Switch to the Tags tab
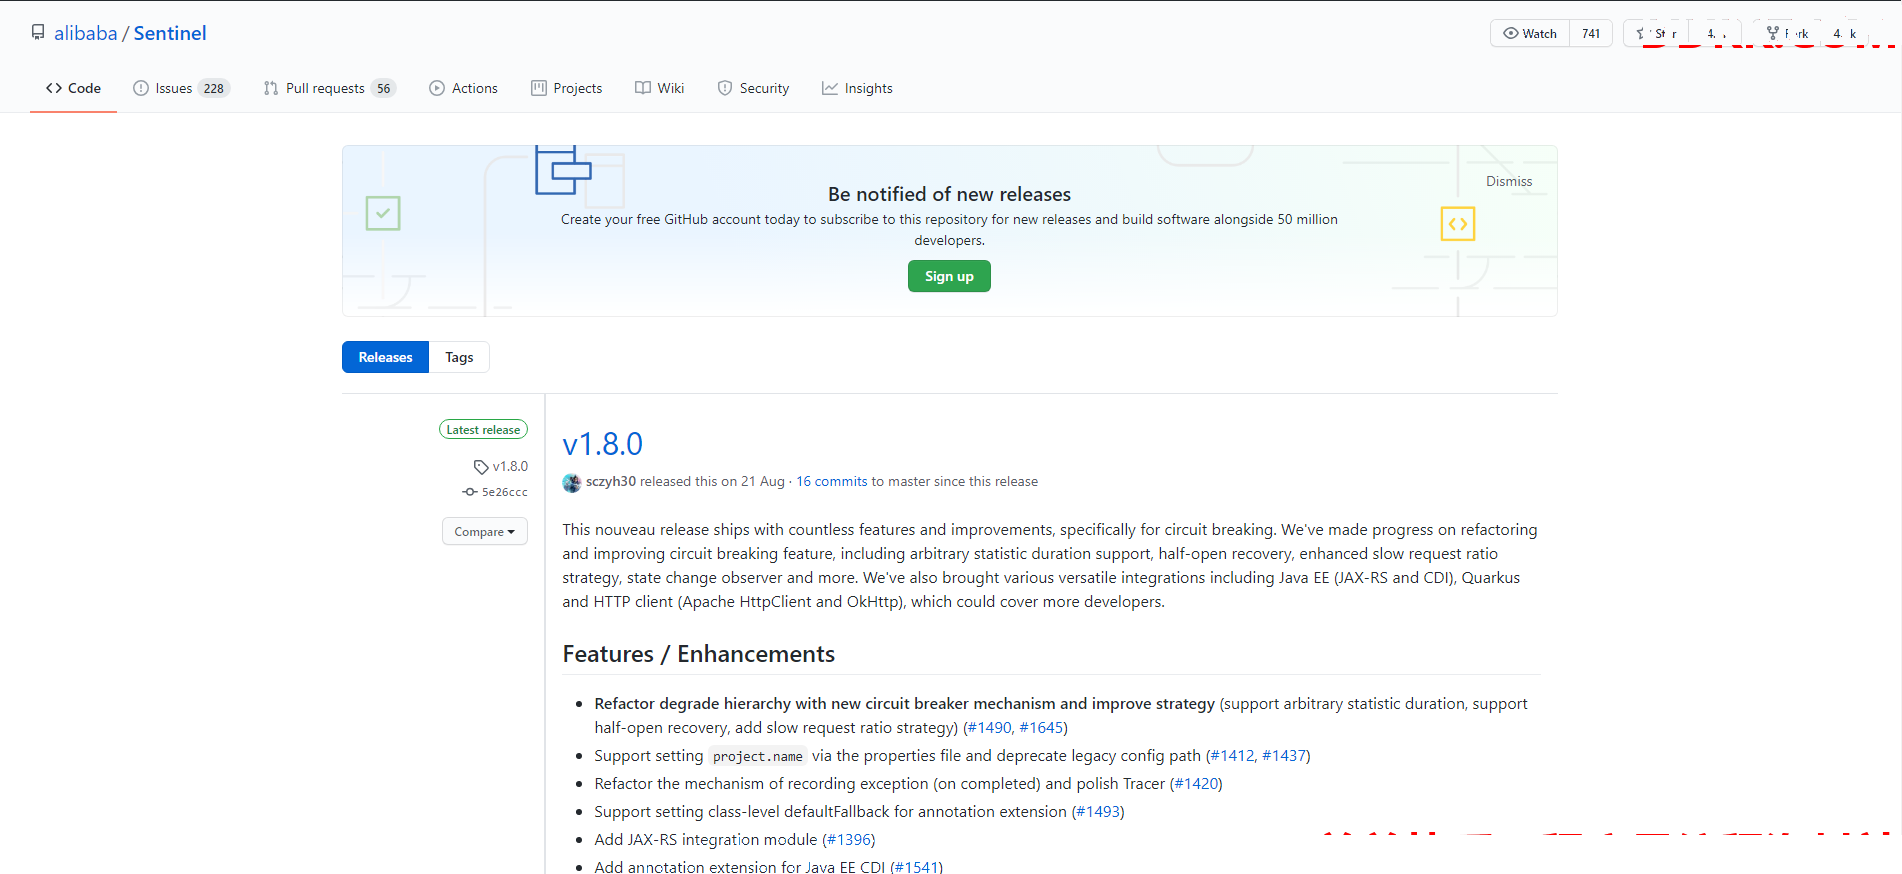 459,357
